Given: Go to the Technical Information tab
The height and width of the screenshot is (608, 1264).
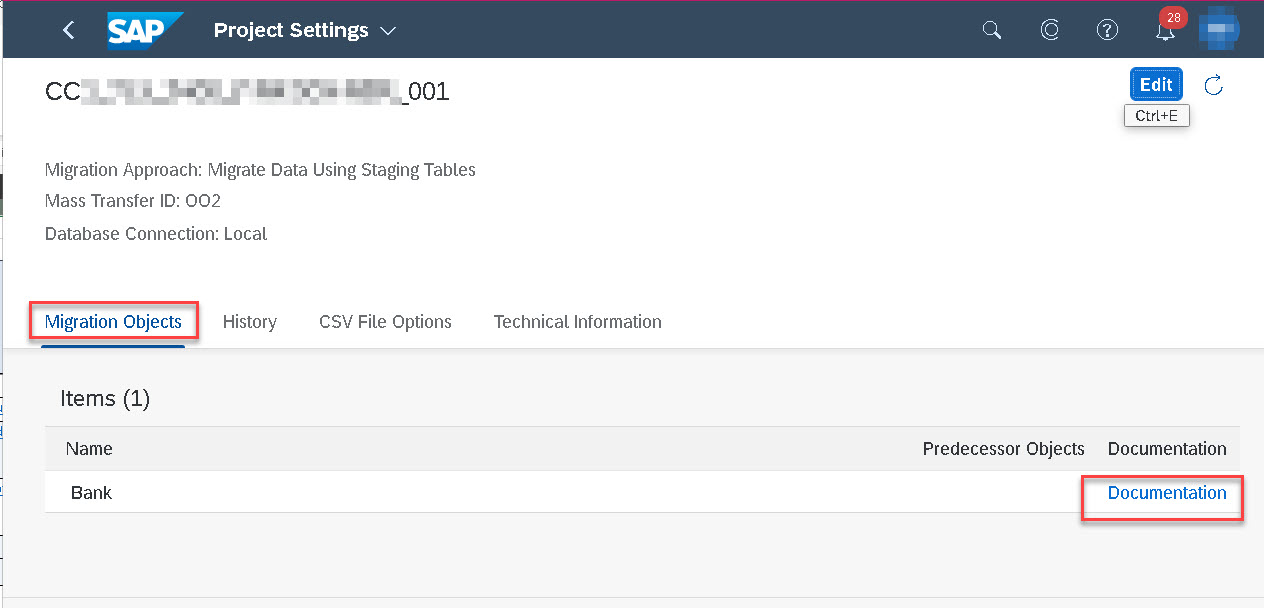Looking at the screenshot, I should click(x=577, y=322).
